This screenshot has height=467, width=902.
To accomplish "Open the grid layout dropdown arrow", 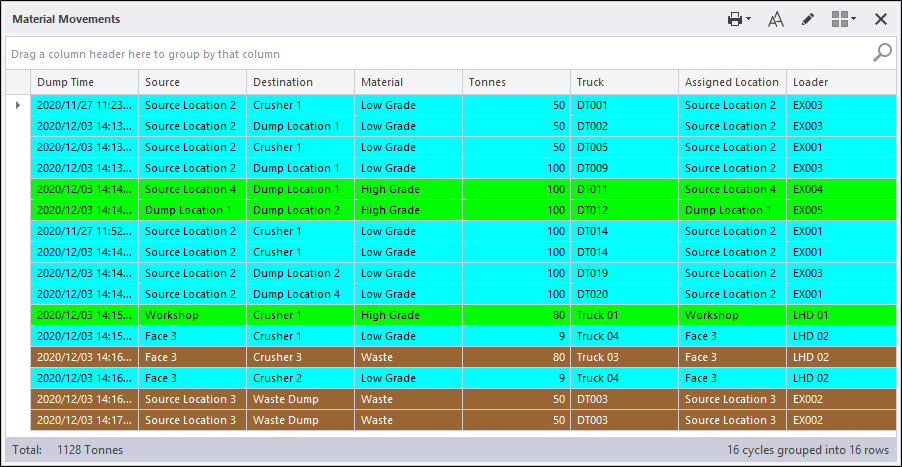I will (854, 19).
